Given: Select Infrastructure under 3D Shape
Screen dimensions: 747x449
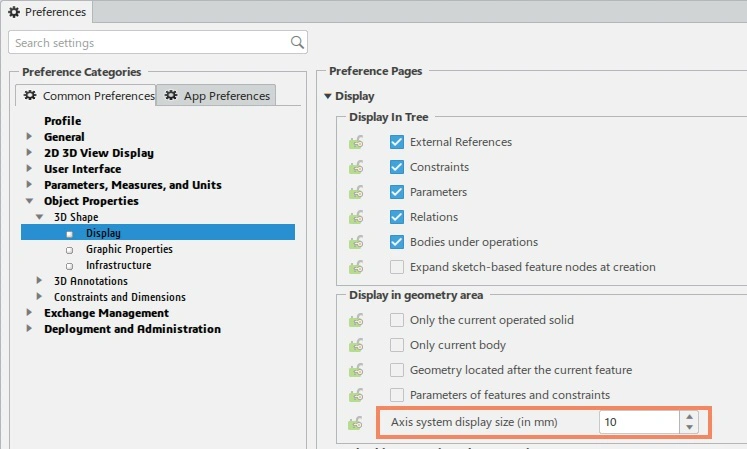Looking at the screenshot, I should point(118,265).
